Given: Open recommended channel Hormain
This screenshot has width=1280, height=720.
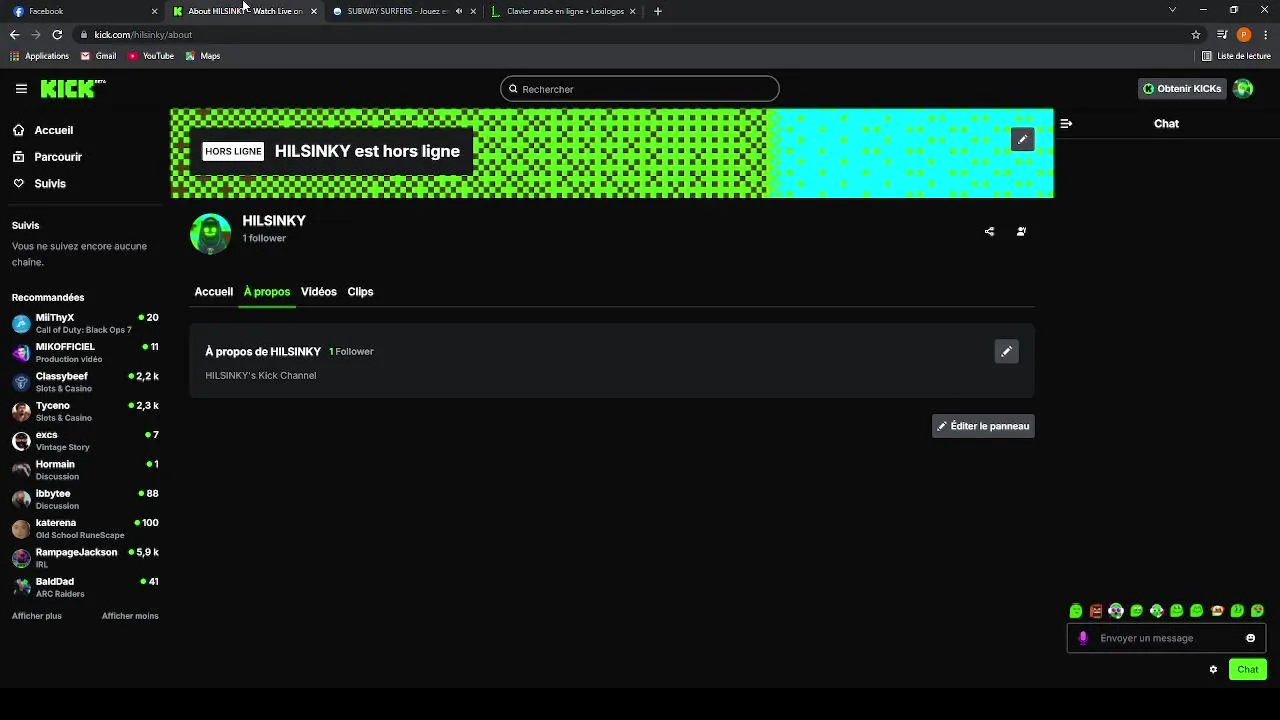Looking at the screenshot, I should click(x=85, y=470).
